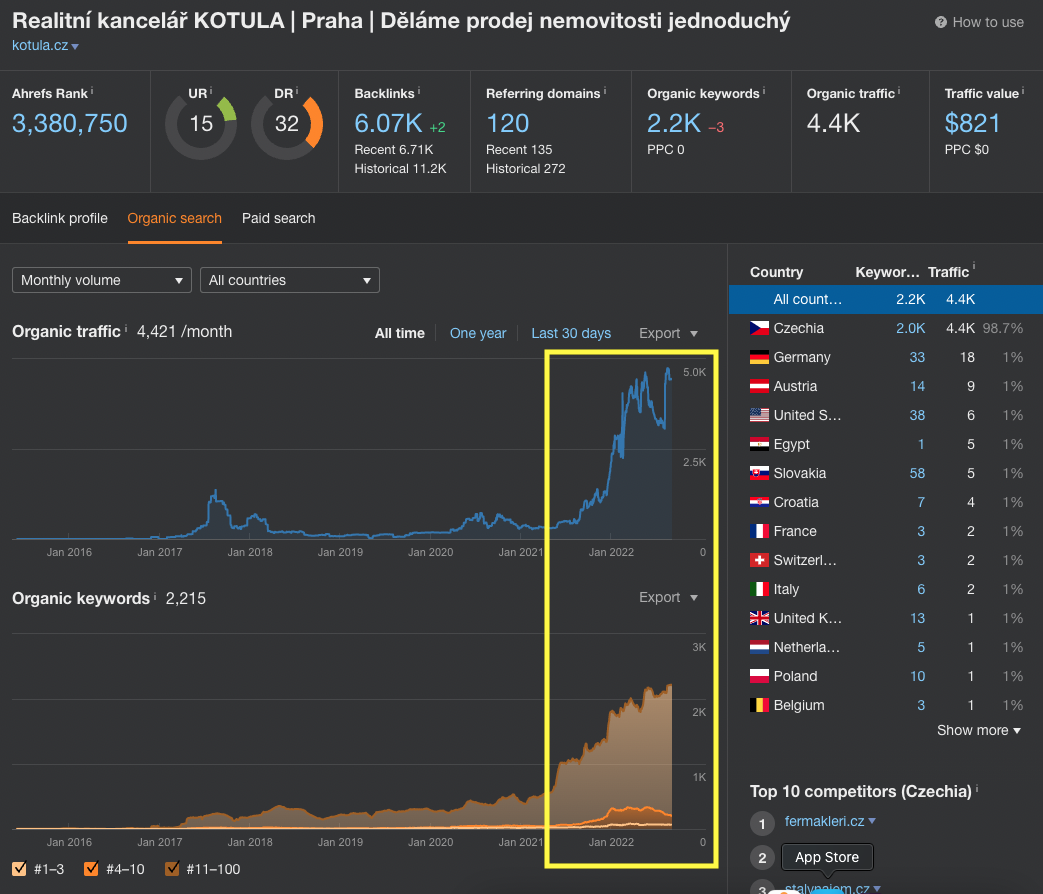Click the Ahrefs Rank info icon
This screenshot has height=894, width=1043.
(x=92, y=91)
